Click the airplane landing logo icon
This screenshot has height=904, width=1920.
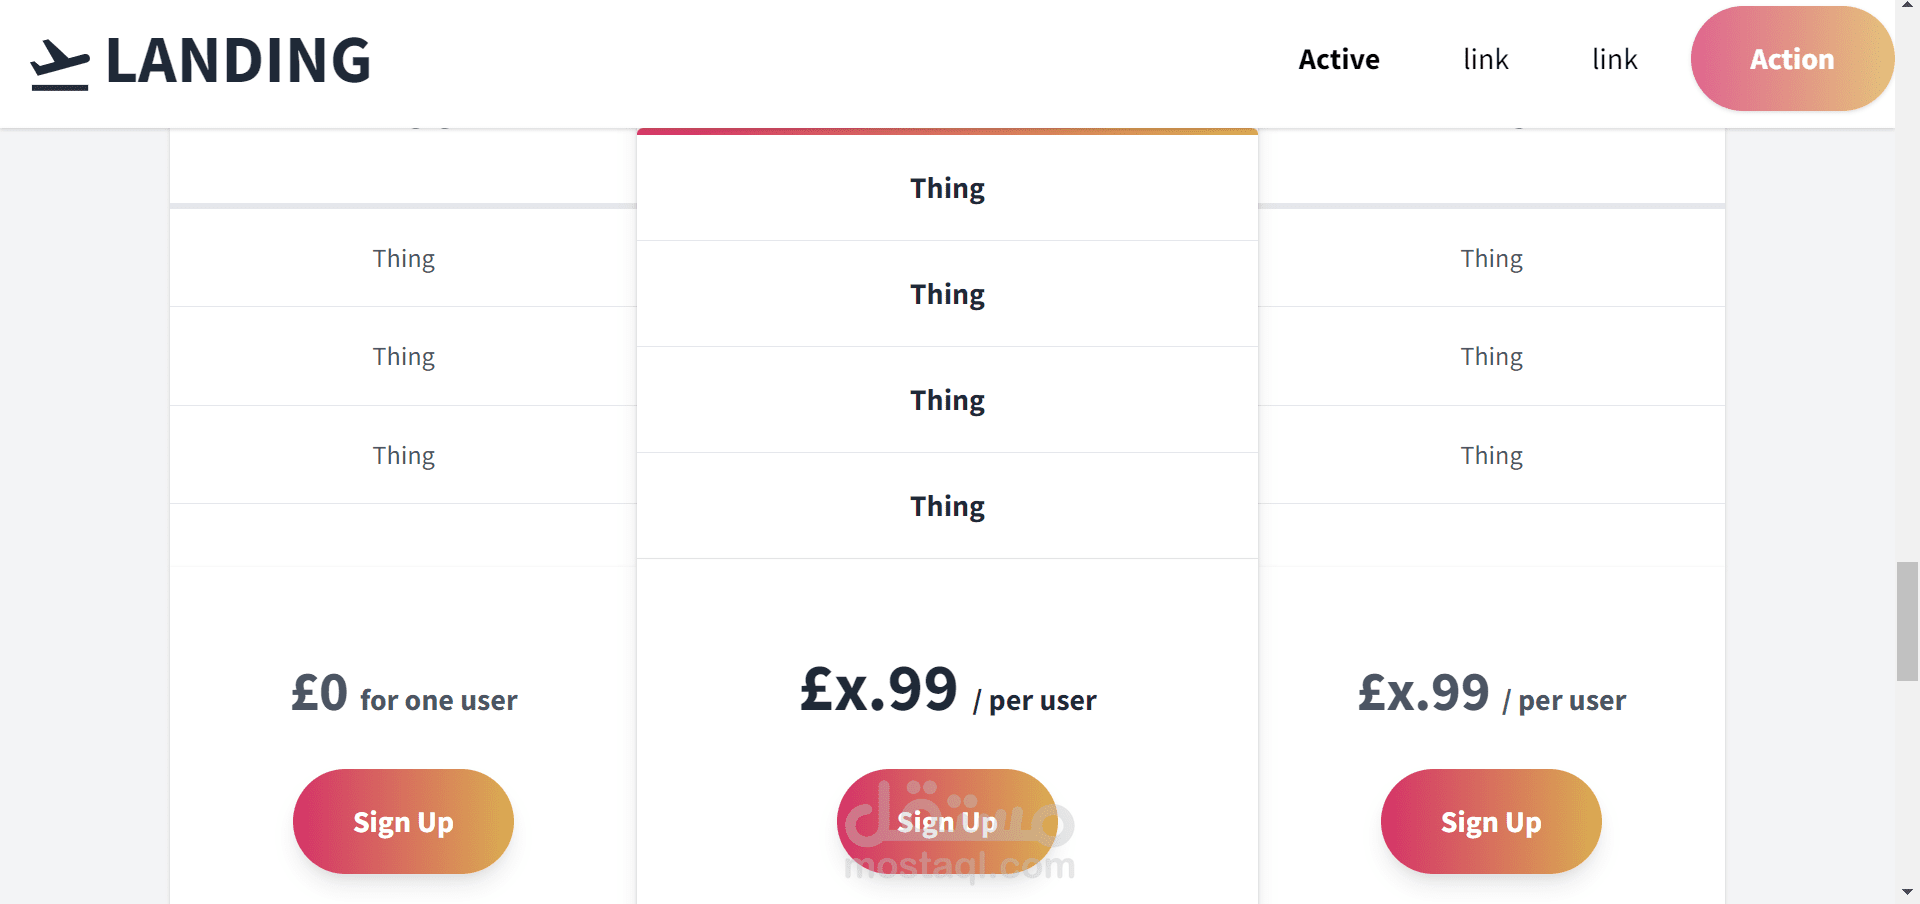(59, 65)
